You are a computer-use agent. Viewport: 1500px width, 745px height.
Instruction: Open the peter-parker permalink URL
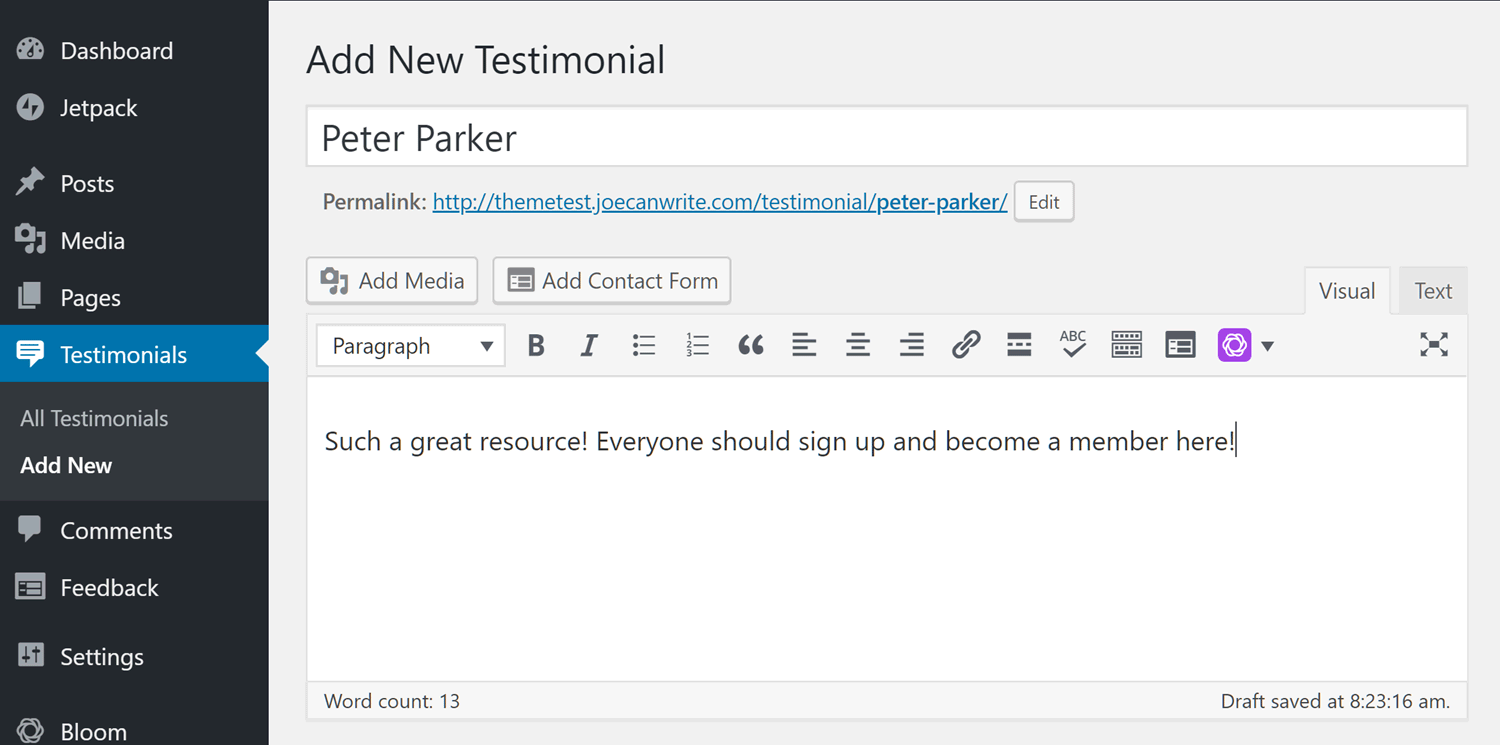click(720, 202)
